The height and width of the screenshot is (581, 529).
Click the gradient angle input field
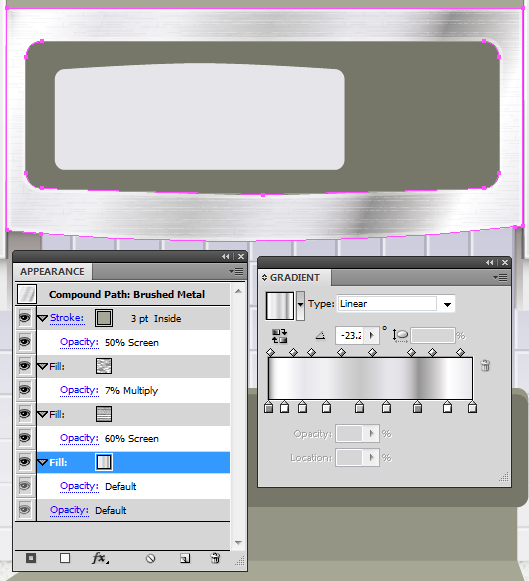click(x=350, y=336)
